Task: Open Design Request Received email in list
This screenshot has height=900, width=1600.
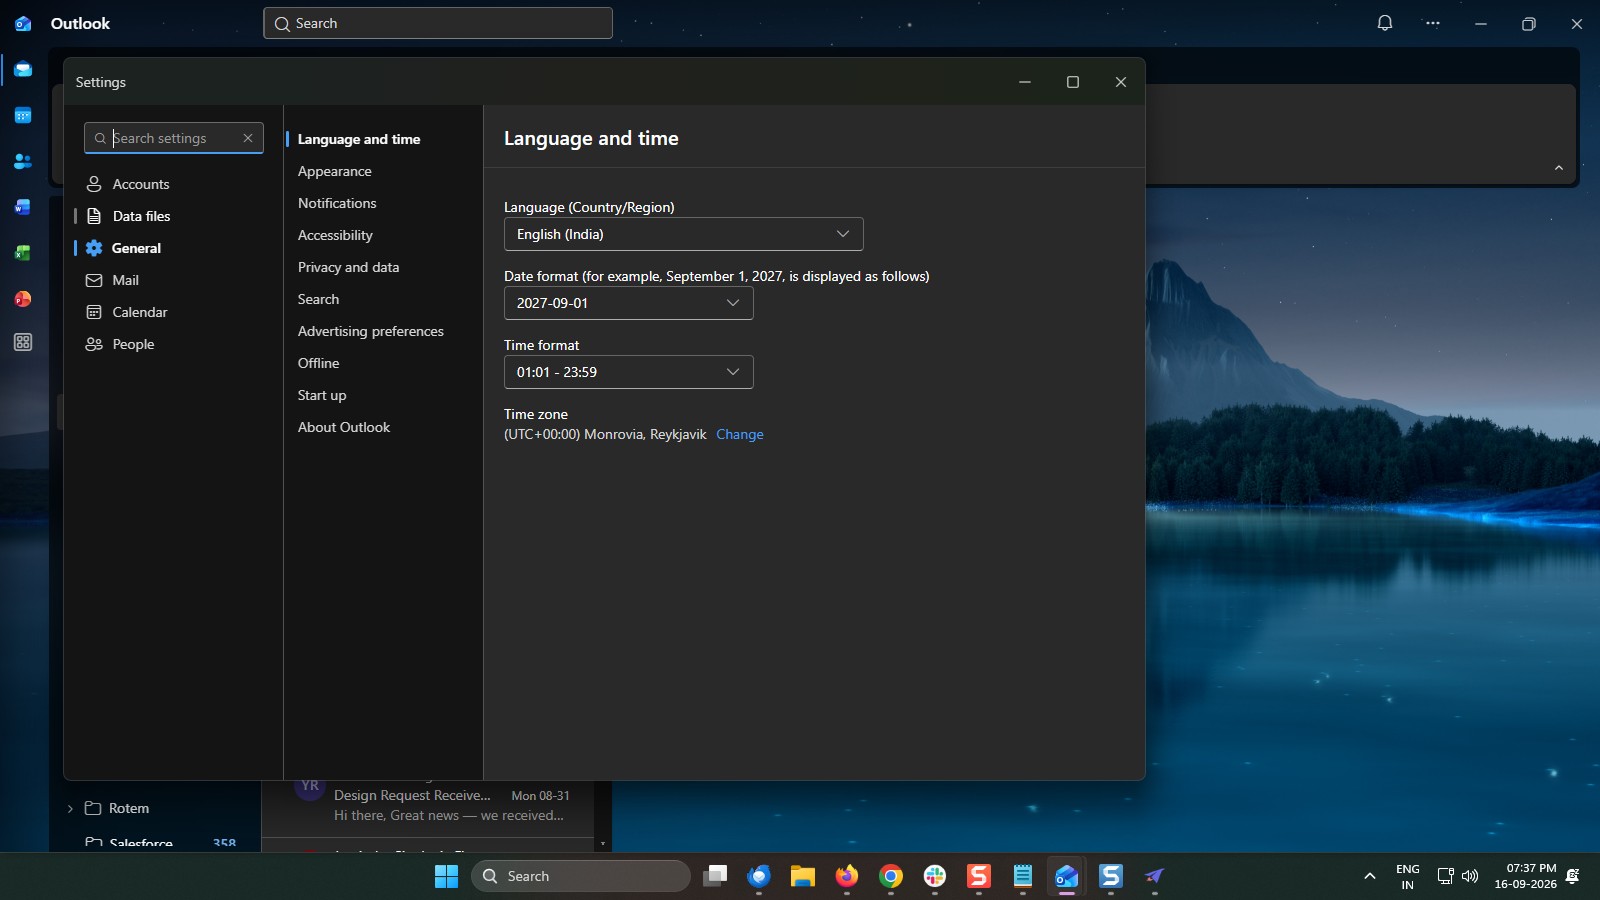Action: [428, 806]
